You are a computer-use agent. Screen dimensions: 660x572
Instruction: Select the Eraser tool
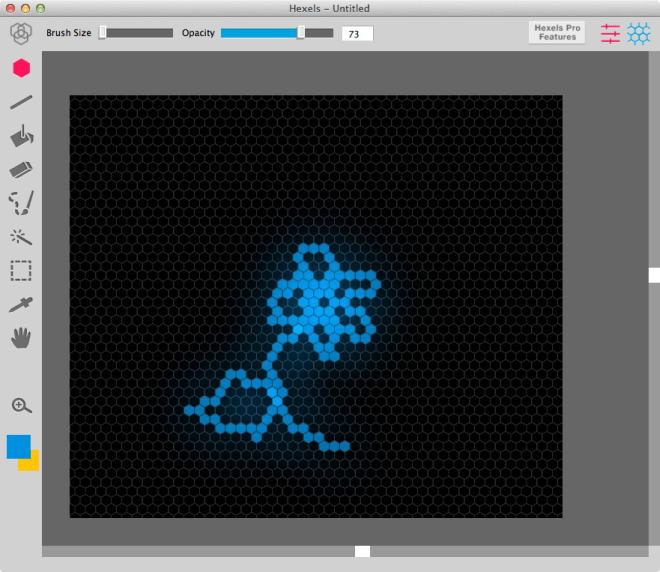(21, 170)
